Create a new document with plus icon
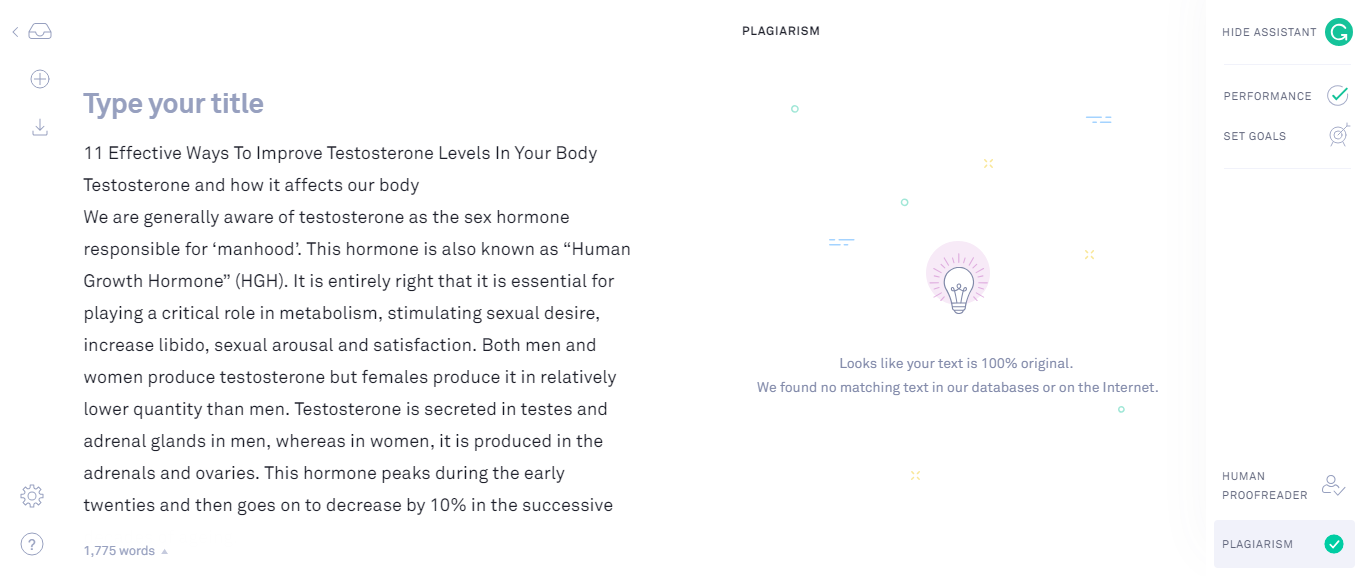Viewport: 1366px width, 576px height. (40, 79)
